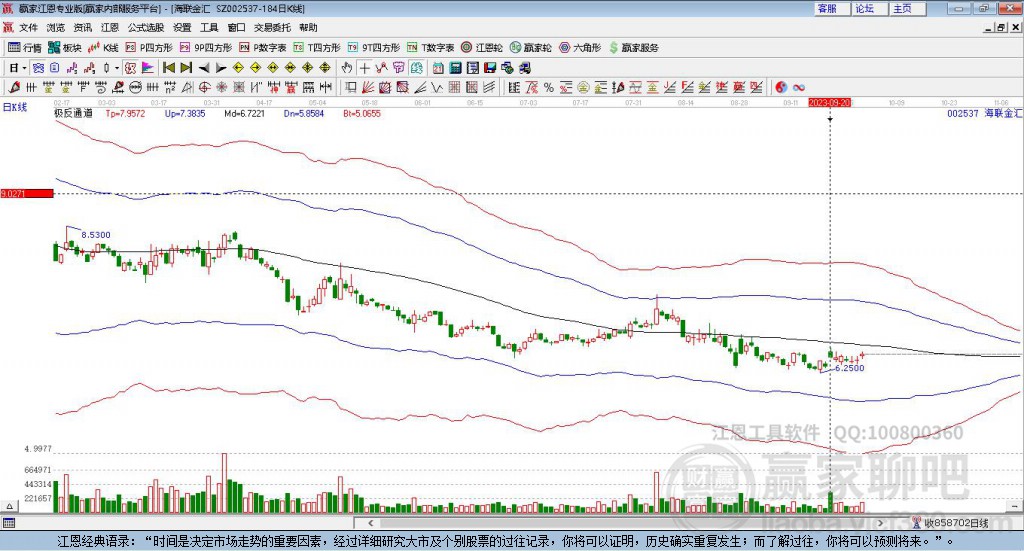The width and height of the screenshot is (1024, 551).
Task: Jump to first bar with skip-start icon
Action: [168, 68]
